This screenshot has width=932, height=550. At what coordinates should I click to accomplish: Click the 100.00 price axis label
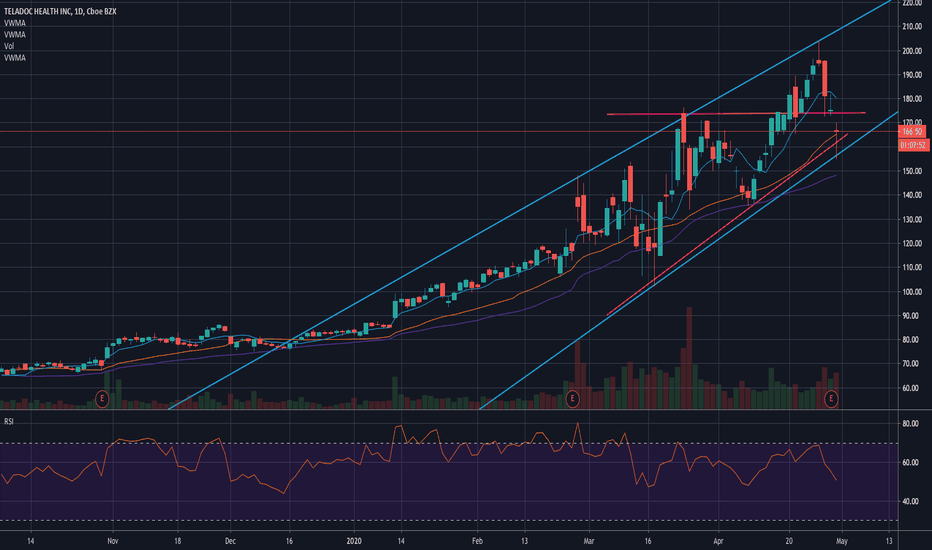[912, 292]
